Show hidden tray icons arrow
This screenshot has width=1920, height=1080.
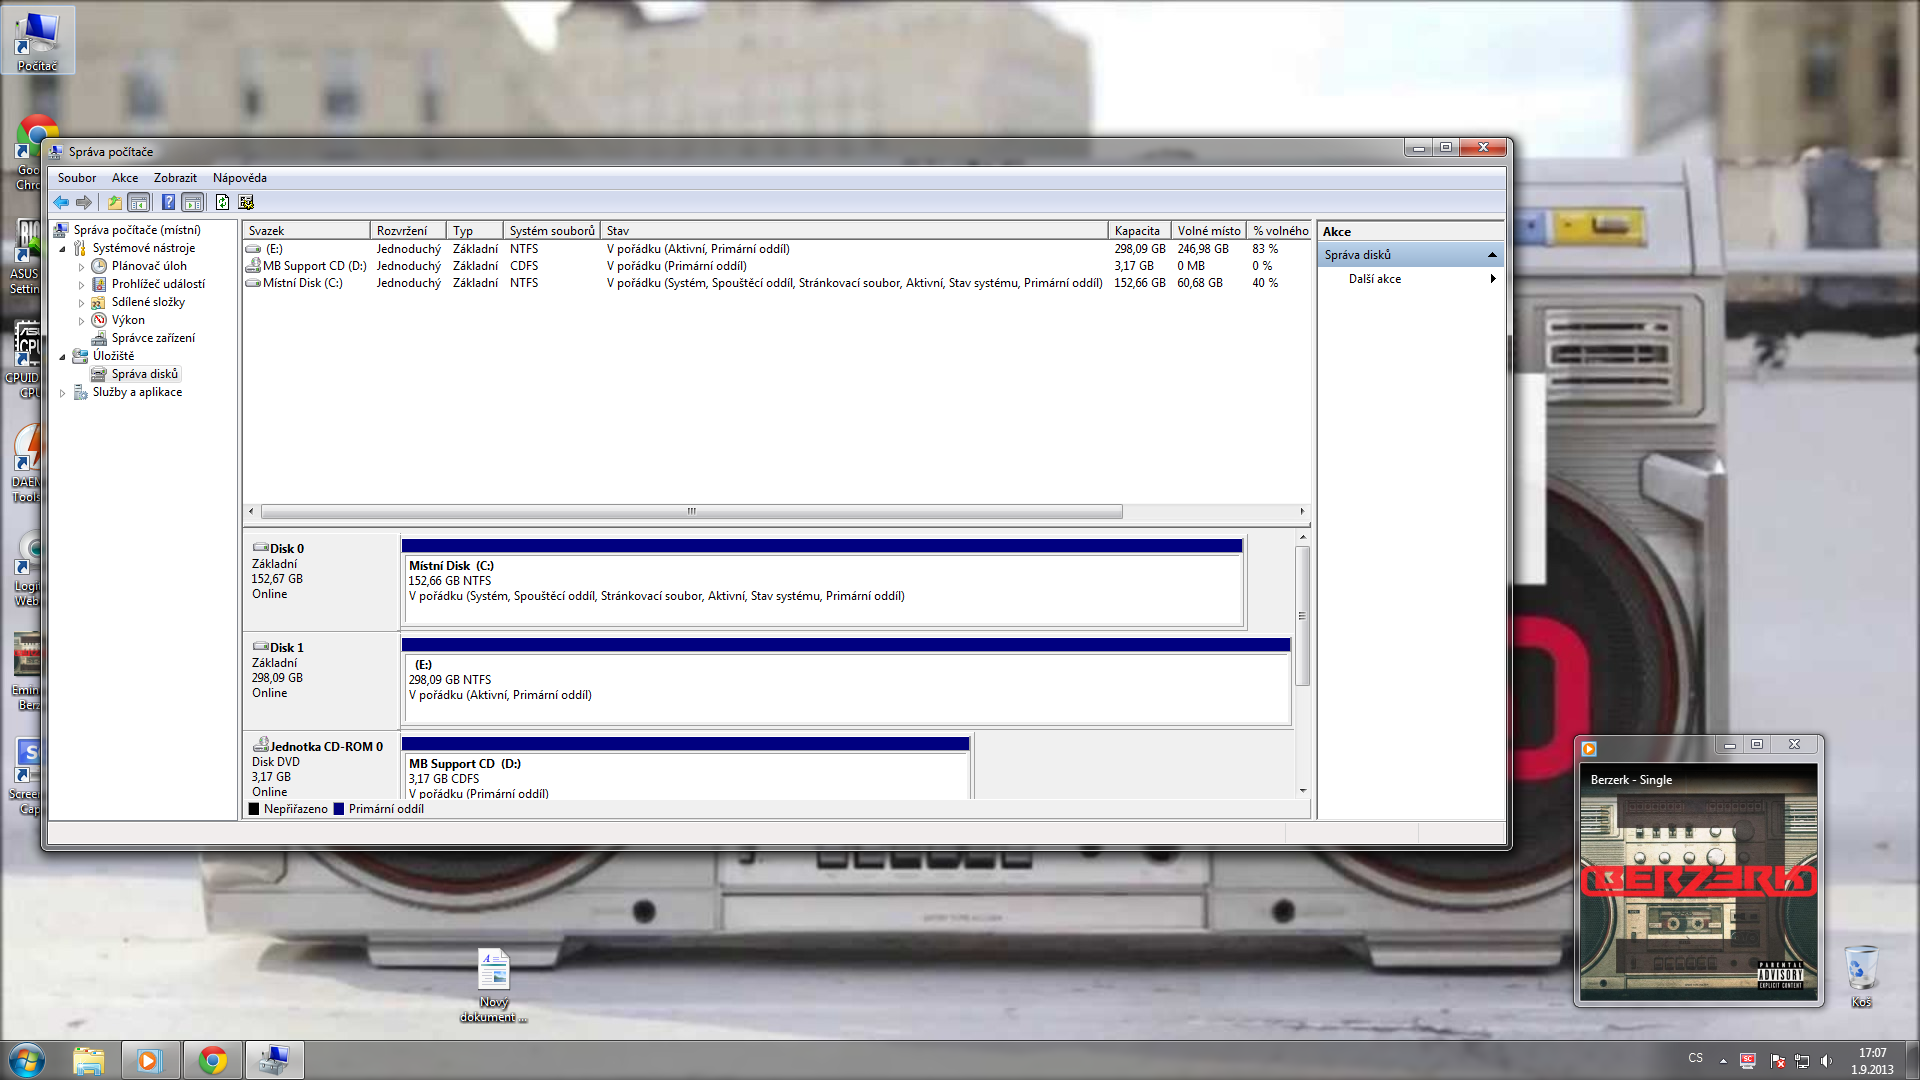click(x=1723, y=1061)
